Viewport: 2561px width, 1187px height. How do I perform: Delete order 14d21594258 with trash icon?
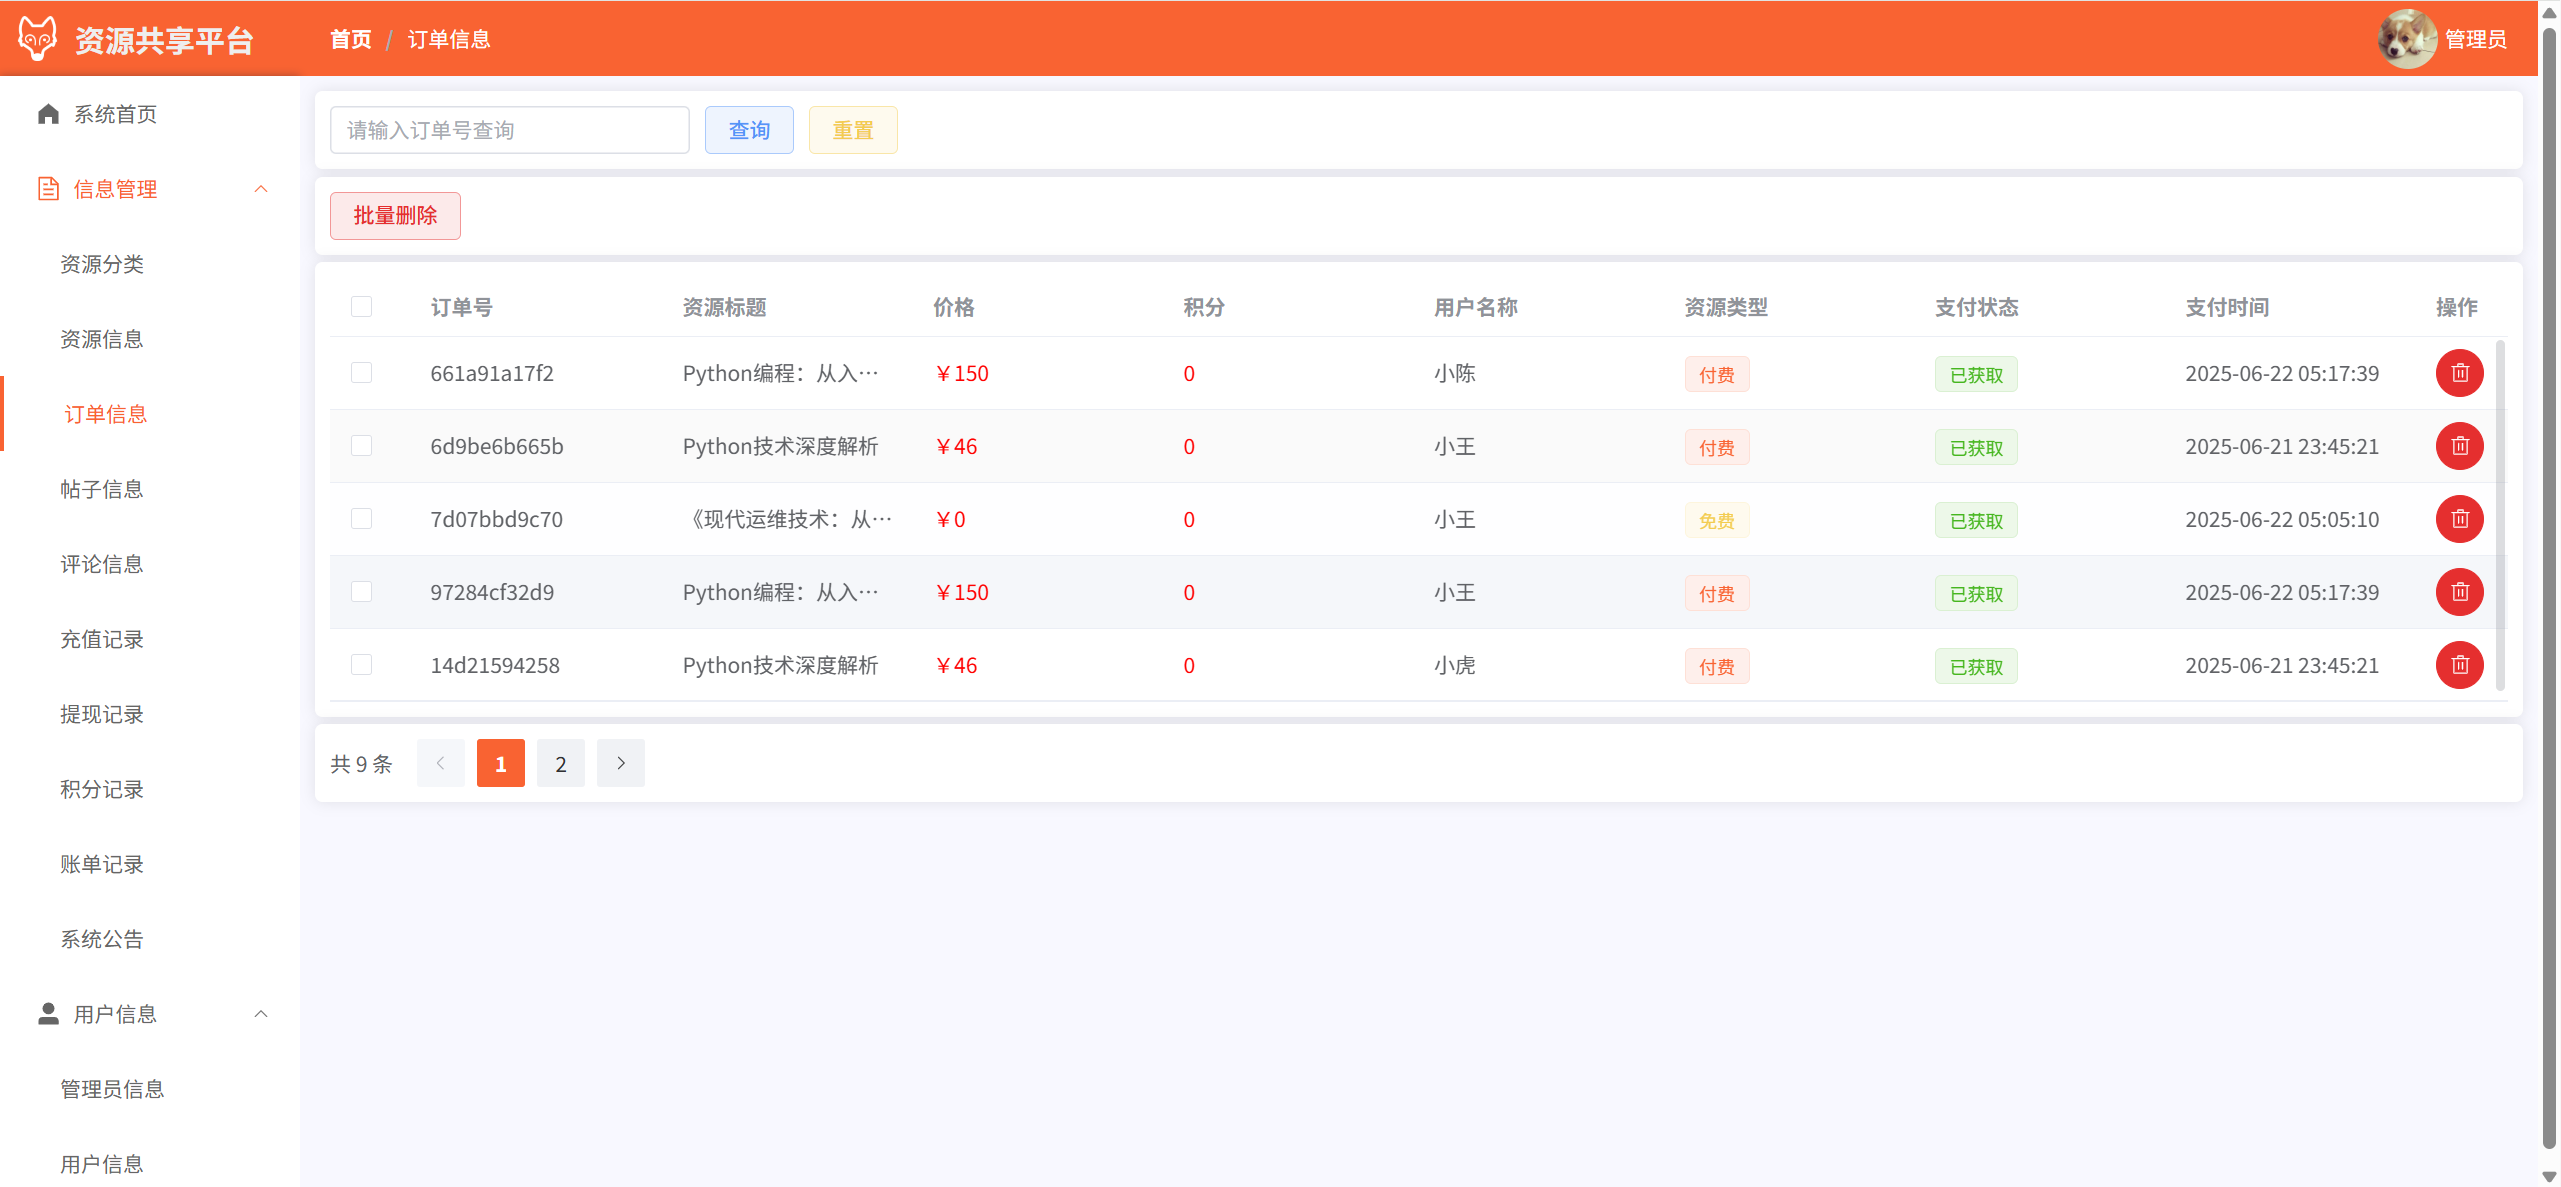click(2458, 665)
